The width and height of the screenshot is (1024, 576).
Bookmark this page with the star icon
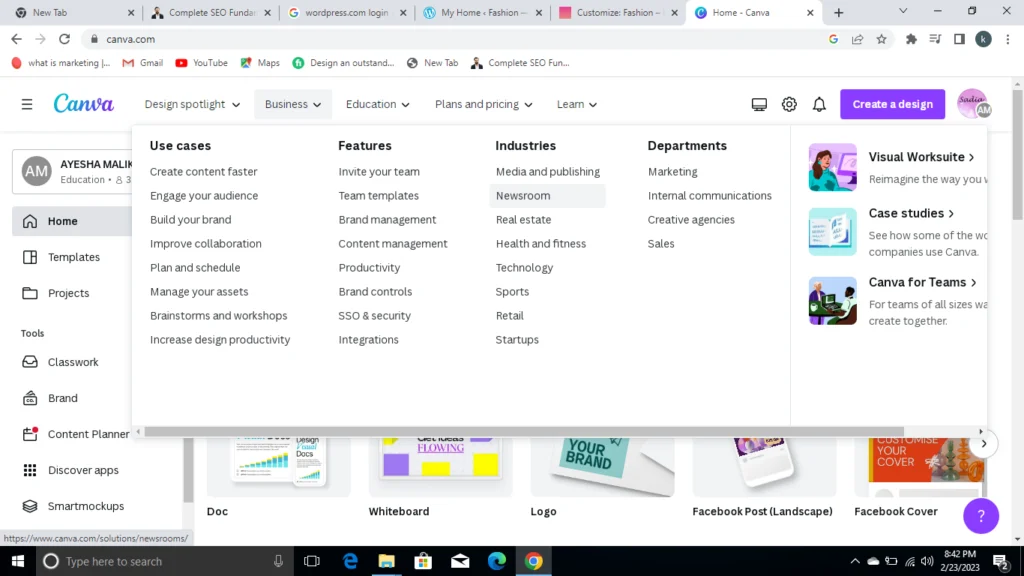coord(882,39)
